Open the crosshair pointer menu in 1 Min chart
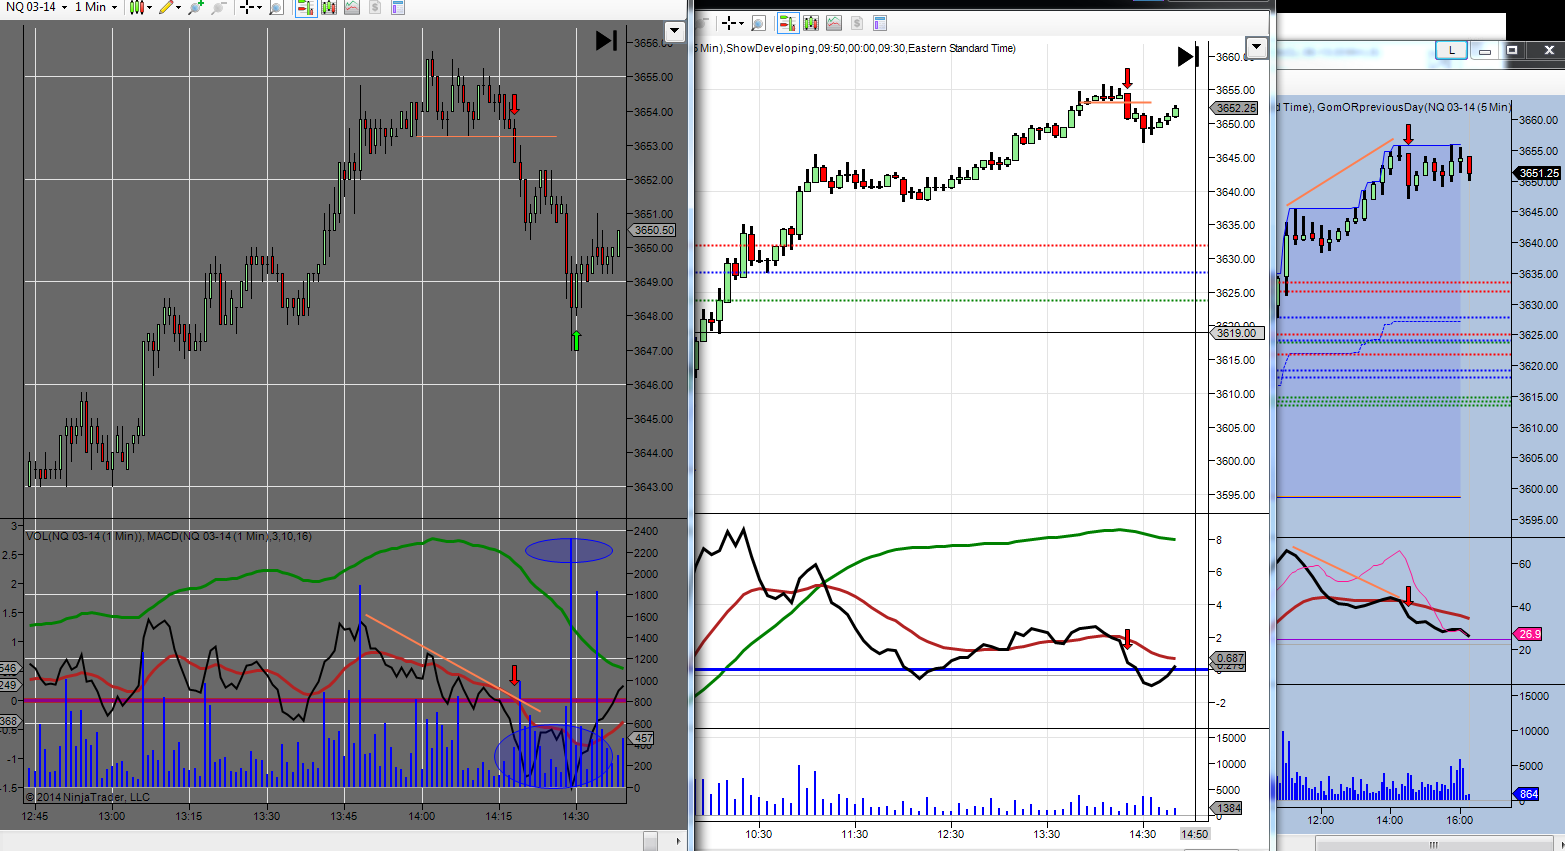Image resolution: width=1565 pixels, height=851 pixels. point(250,7)
